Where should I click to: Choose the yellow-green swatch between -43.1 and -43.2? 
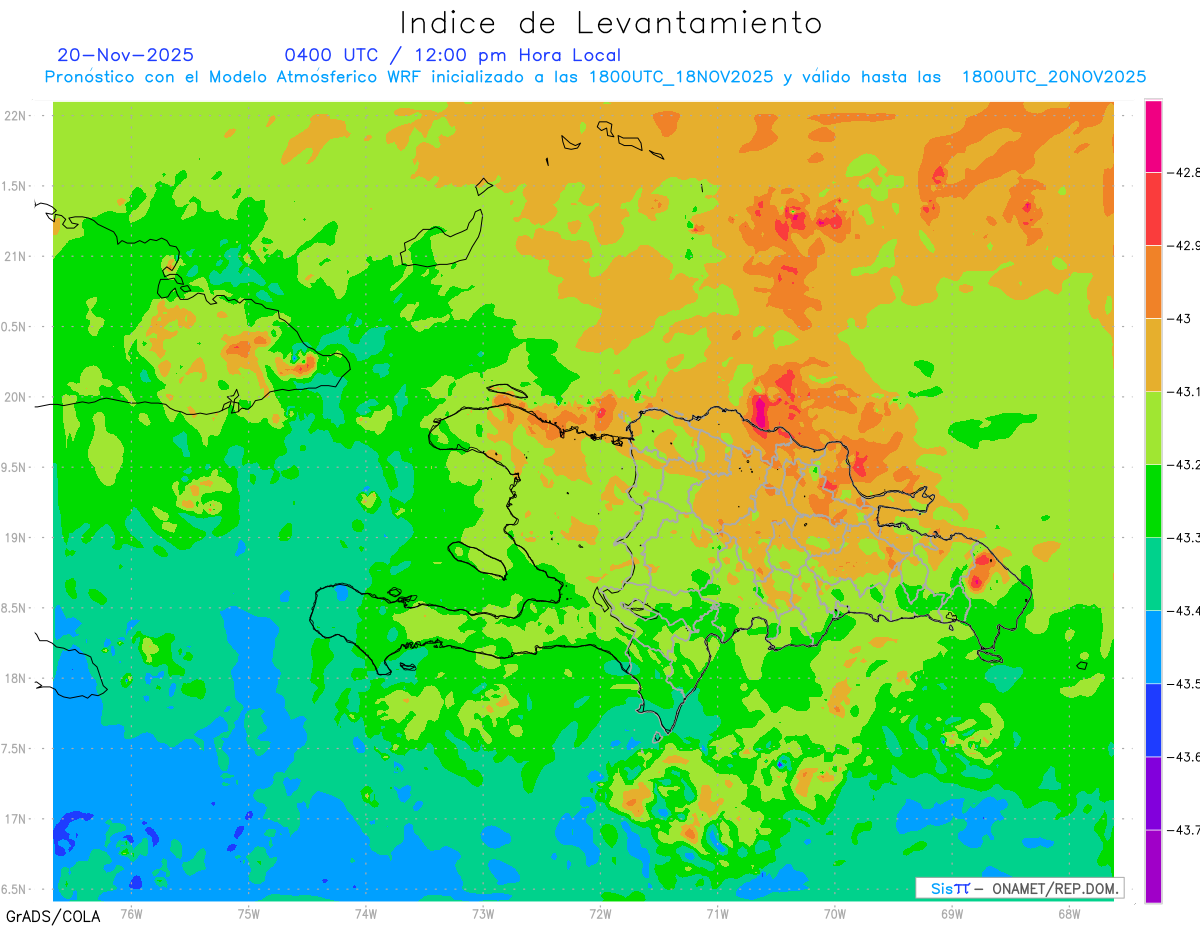click(1153, 428)
